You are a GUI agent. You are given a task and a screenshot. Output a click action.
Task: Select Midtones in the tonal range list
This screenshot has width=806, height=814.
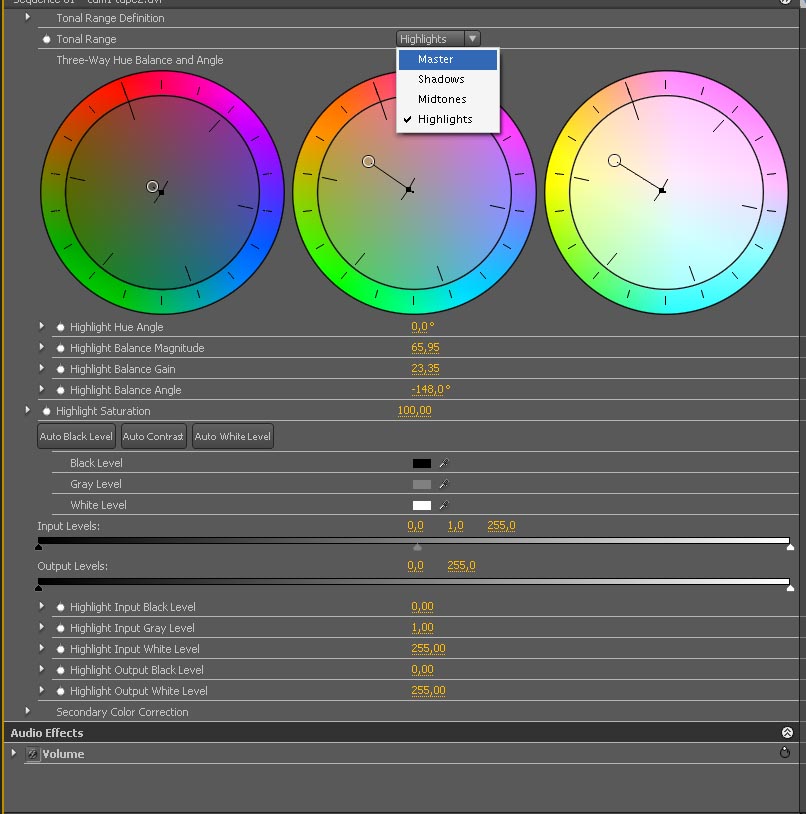(442, 99)
